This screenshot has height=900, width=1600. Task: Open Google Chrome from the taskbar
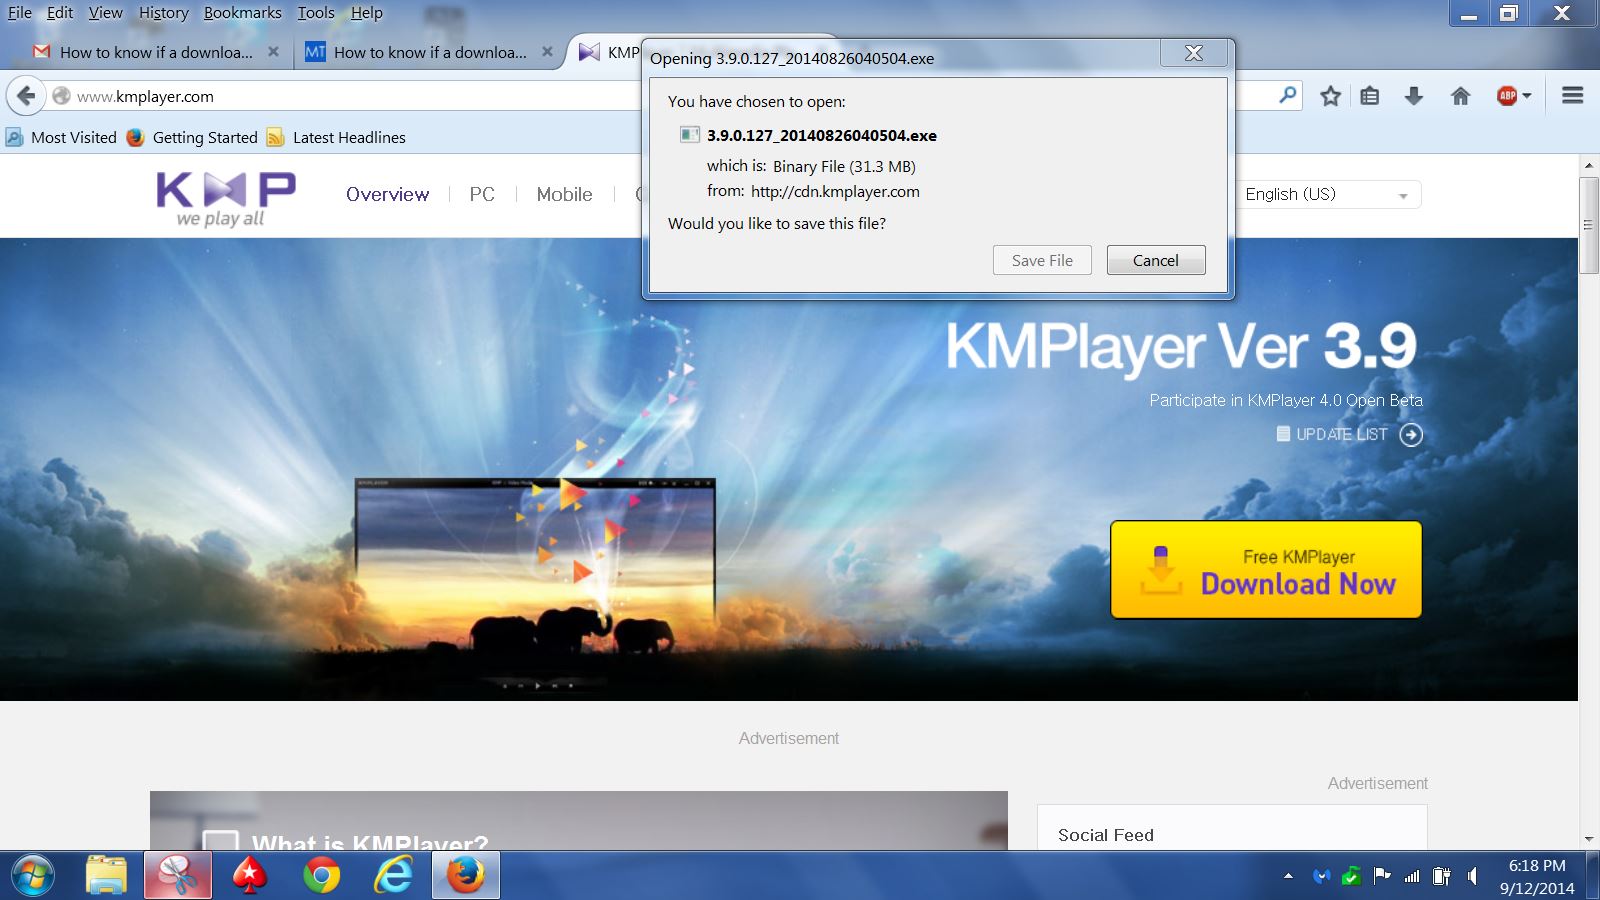point(321,877)
